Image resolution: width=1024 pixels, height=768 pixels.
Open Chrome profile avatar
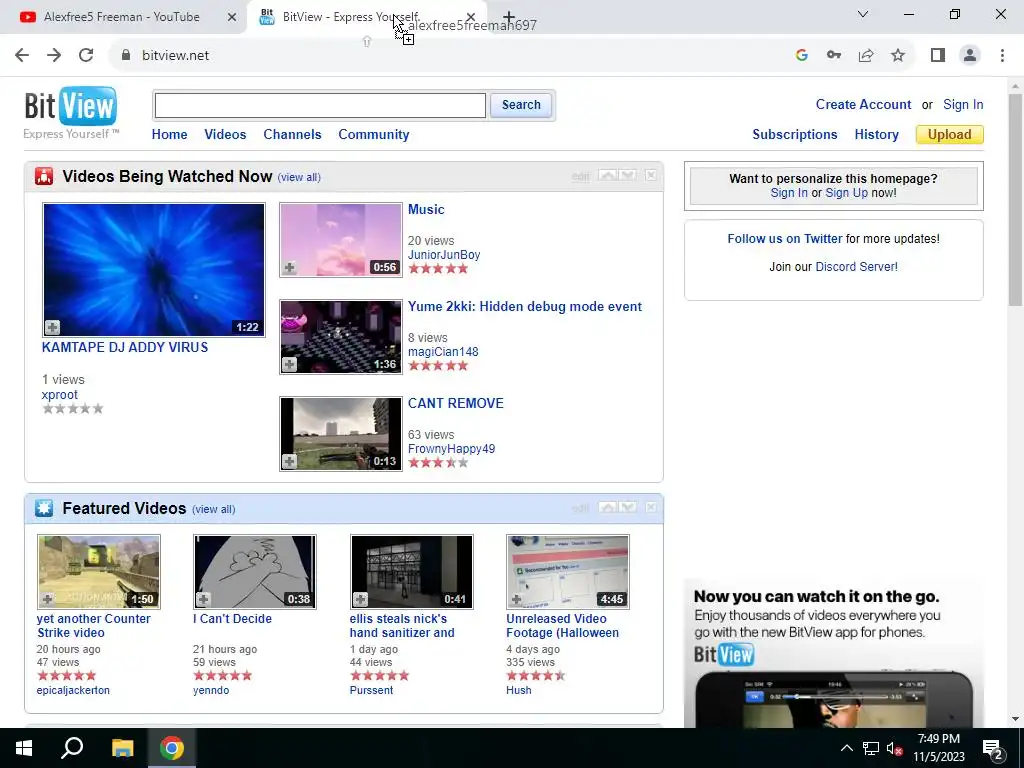coord(970,56)
